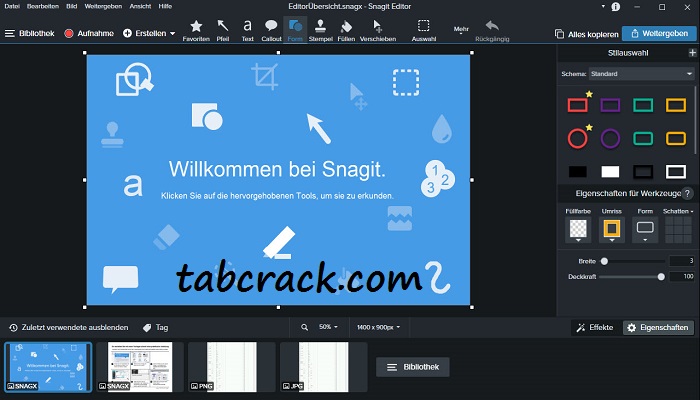The height and width of the screenshot is (400, 700).
Task: Choose the solid black rectangle style
Action: 577,172
